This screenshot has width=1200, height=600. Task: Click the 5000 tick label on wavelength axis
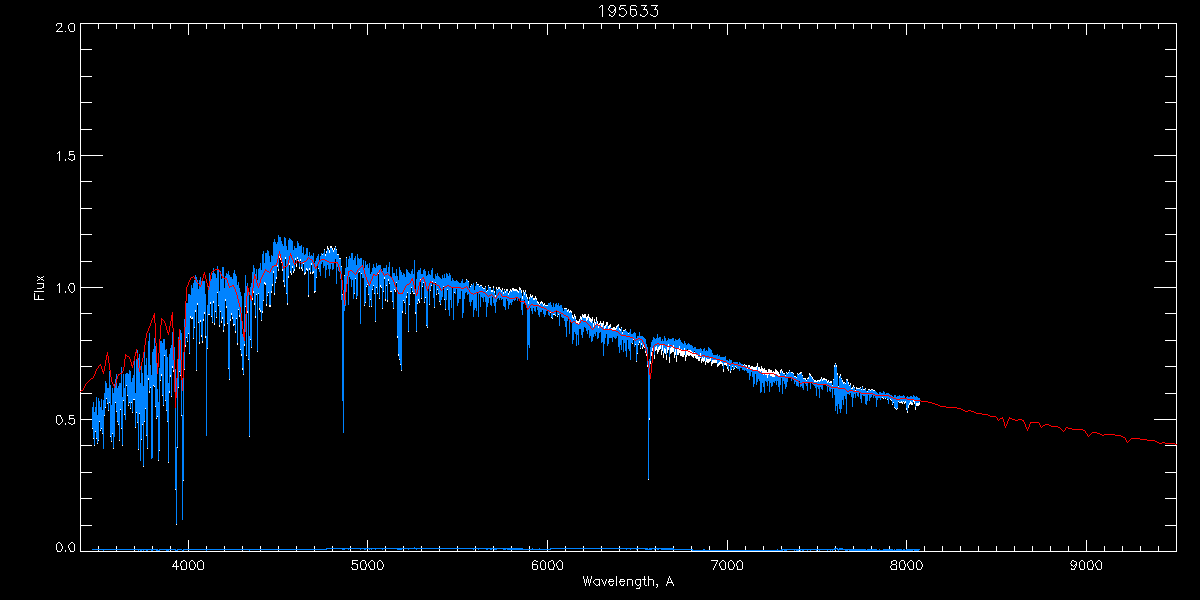click(x=368, y=566)
